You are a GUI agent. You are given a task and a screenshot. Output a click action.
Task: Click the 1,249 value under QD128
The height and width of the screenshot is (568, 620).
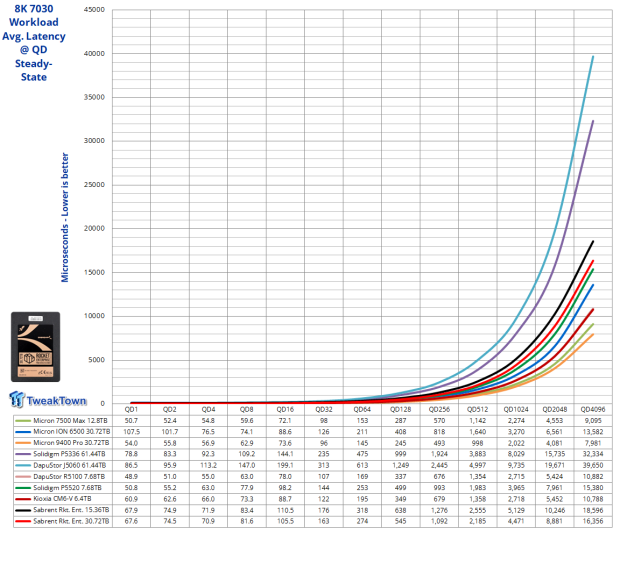(401, 465)
